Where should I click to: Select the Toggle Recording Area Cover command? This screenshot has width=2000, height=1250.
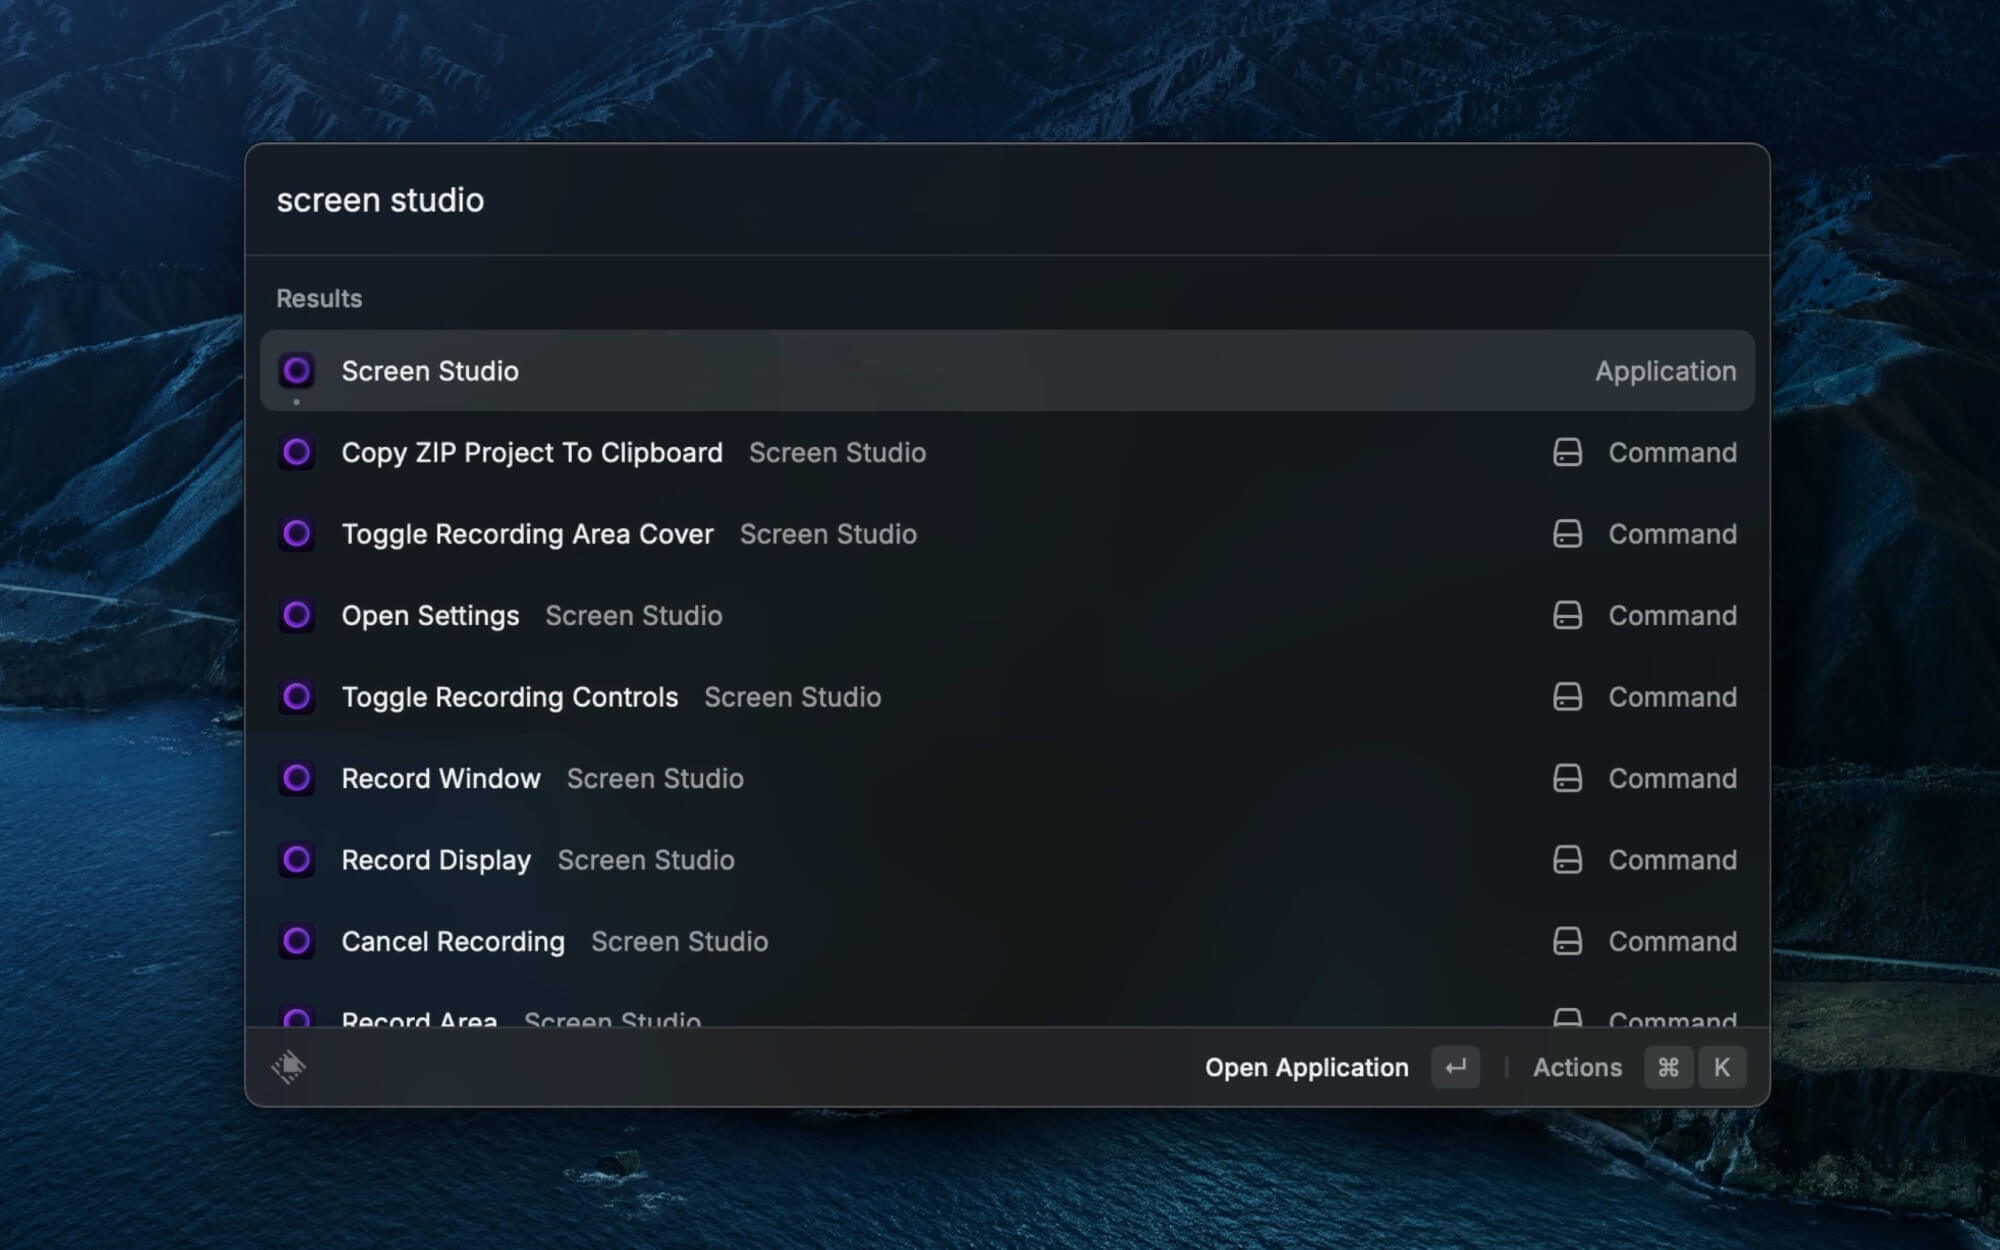pyautogui.click(x=1007, y=534)
